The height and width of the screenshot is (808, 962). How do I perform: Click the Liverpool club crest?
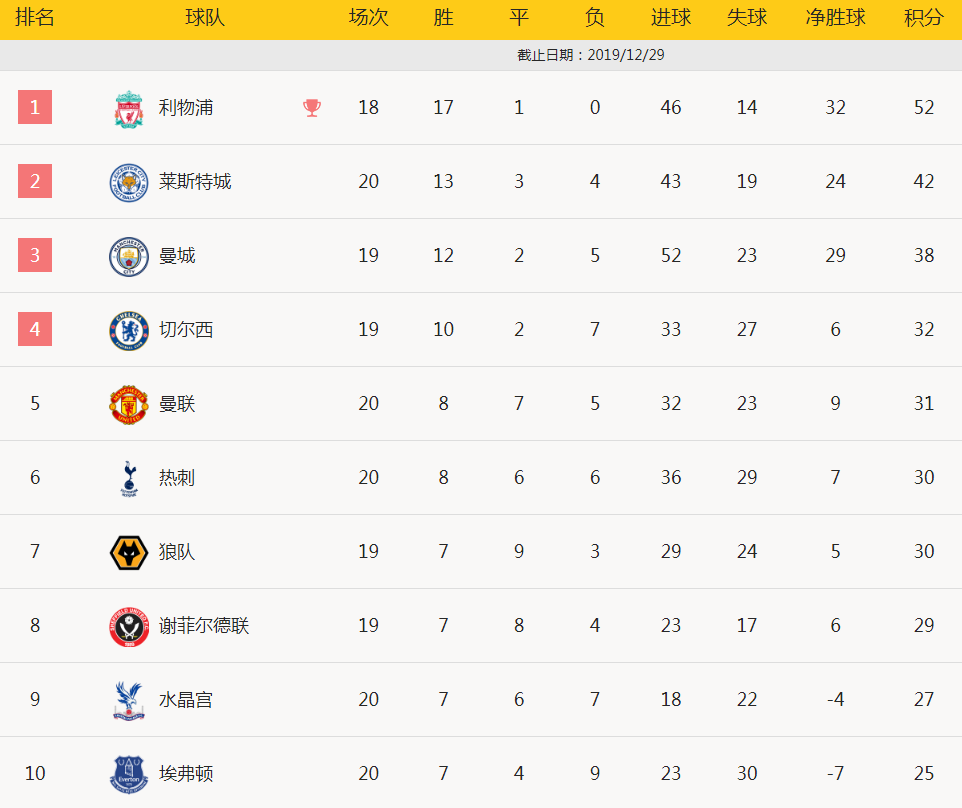129,109
